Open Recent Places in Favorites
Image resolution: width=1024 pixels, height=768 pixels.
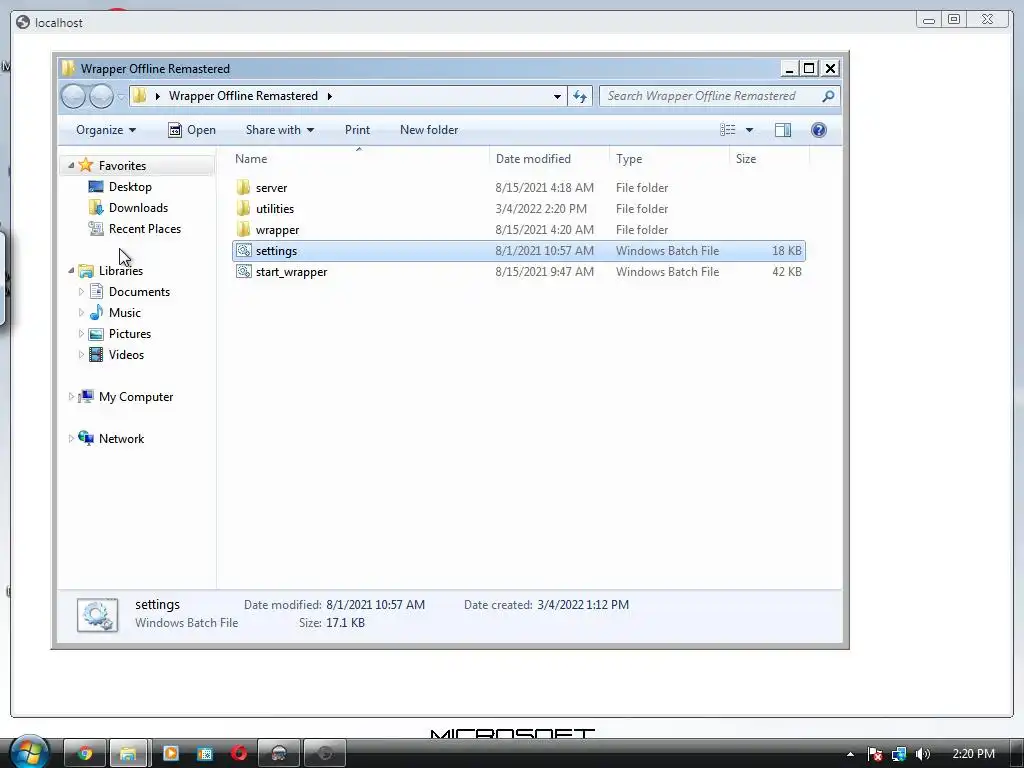tap(144, 229)
